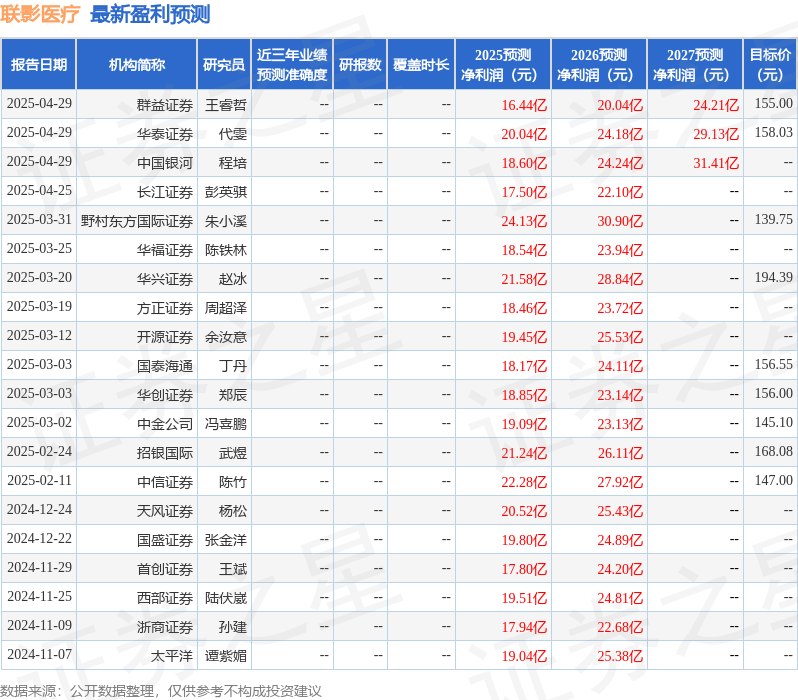The image size is (798, 700).
Task: Click researcher name 赵冰
Action: click(233, 279)
